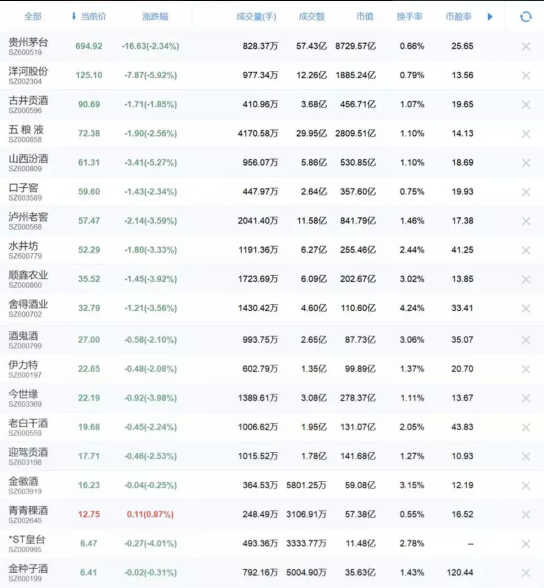Image resolution: width=544 pixels, height=588 pixels.
Task: Remove 贵州茅台 row with X icon
Action: click(526, 46)
